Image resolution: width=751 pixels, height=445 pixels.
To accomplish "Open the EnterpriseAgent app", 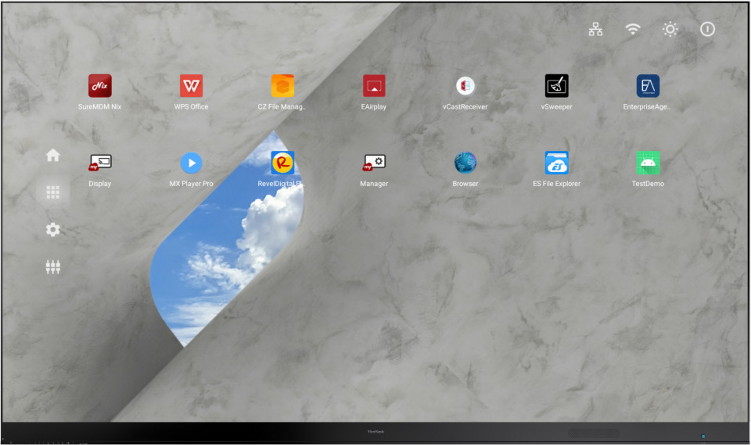I will click(648, 86).
